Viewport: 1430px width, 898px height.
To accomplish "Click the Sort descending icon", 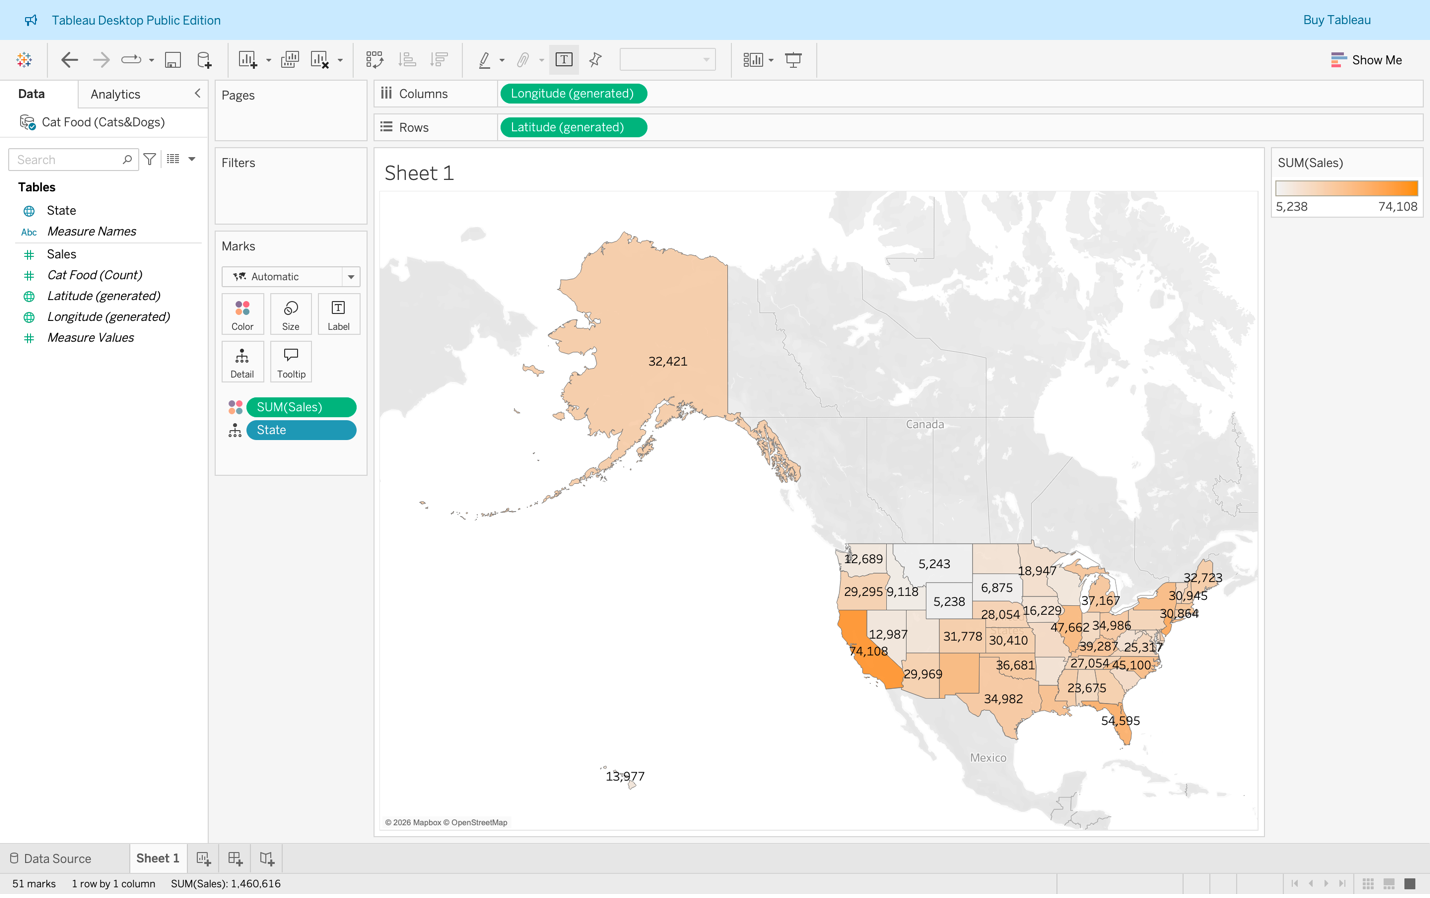I will [x=439, y=60].
